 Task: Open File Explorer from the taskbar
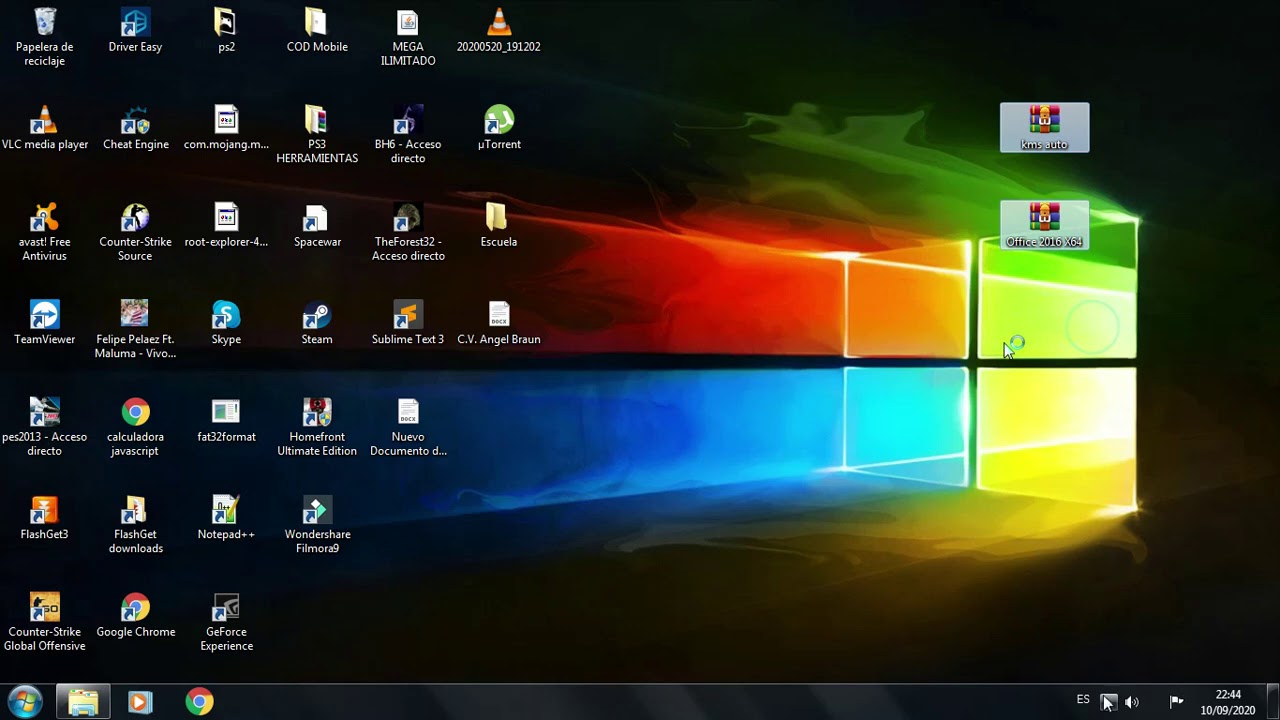(83, 702)
